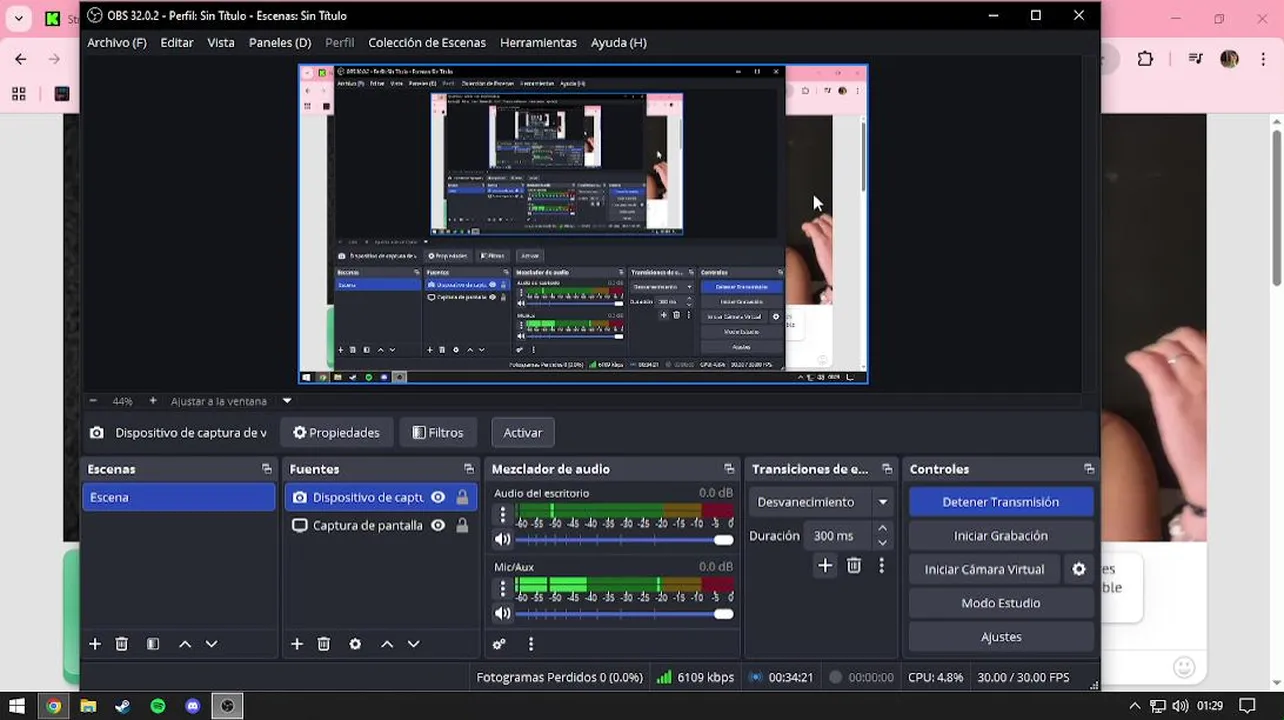Open Mic/Aux options menu
This screenshot has height=720, width=1284.
(x=502, y=588)
